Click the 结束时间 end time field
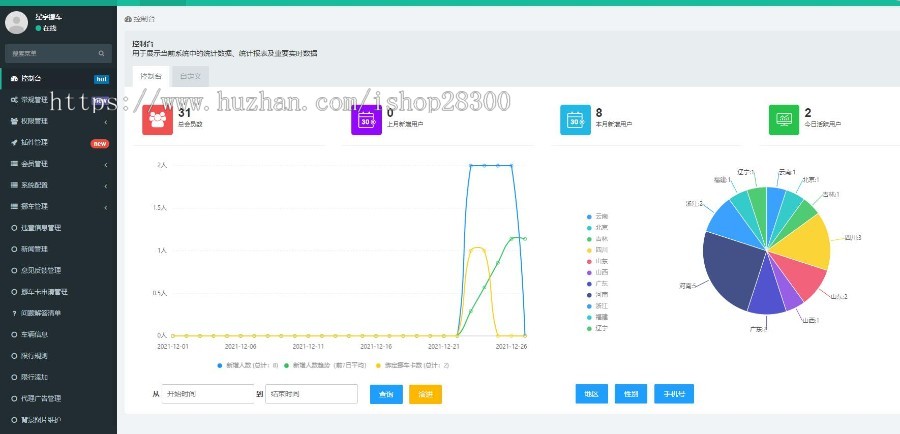This screenshot has height=434, width=900. tap(311, 394)
